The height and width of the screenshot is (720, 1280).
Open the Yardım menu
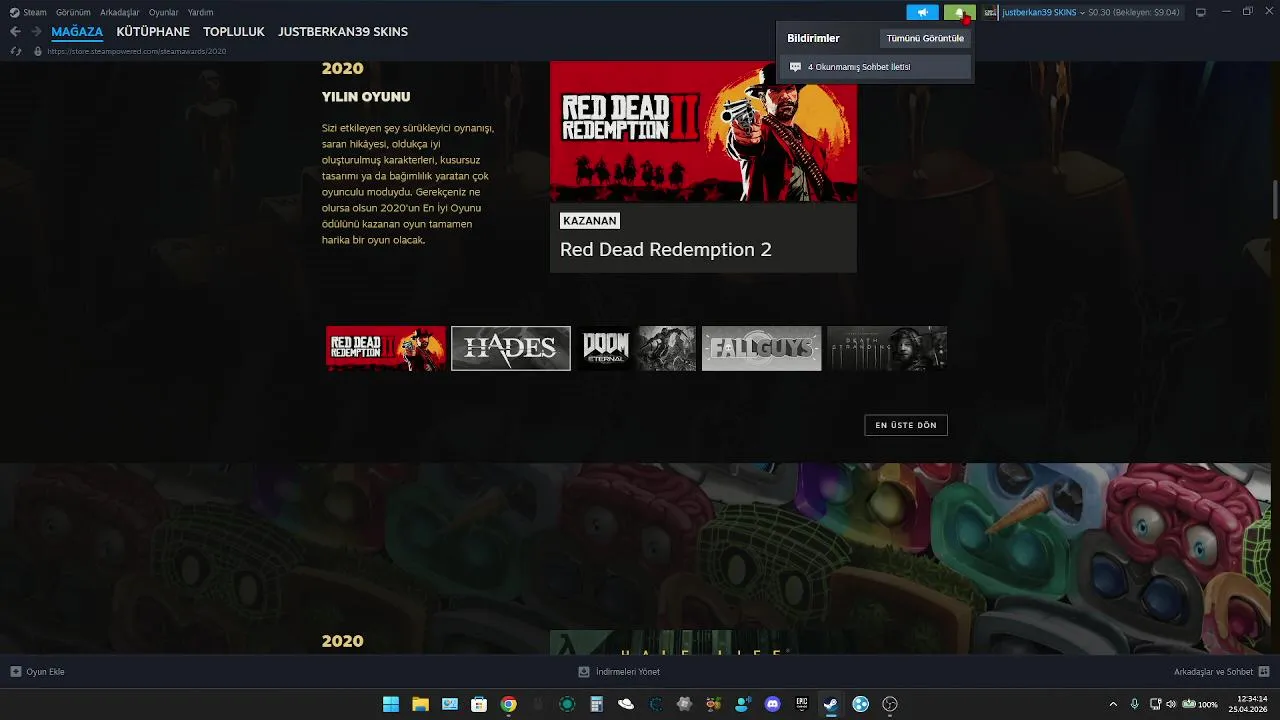click(x=201, y=12)
